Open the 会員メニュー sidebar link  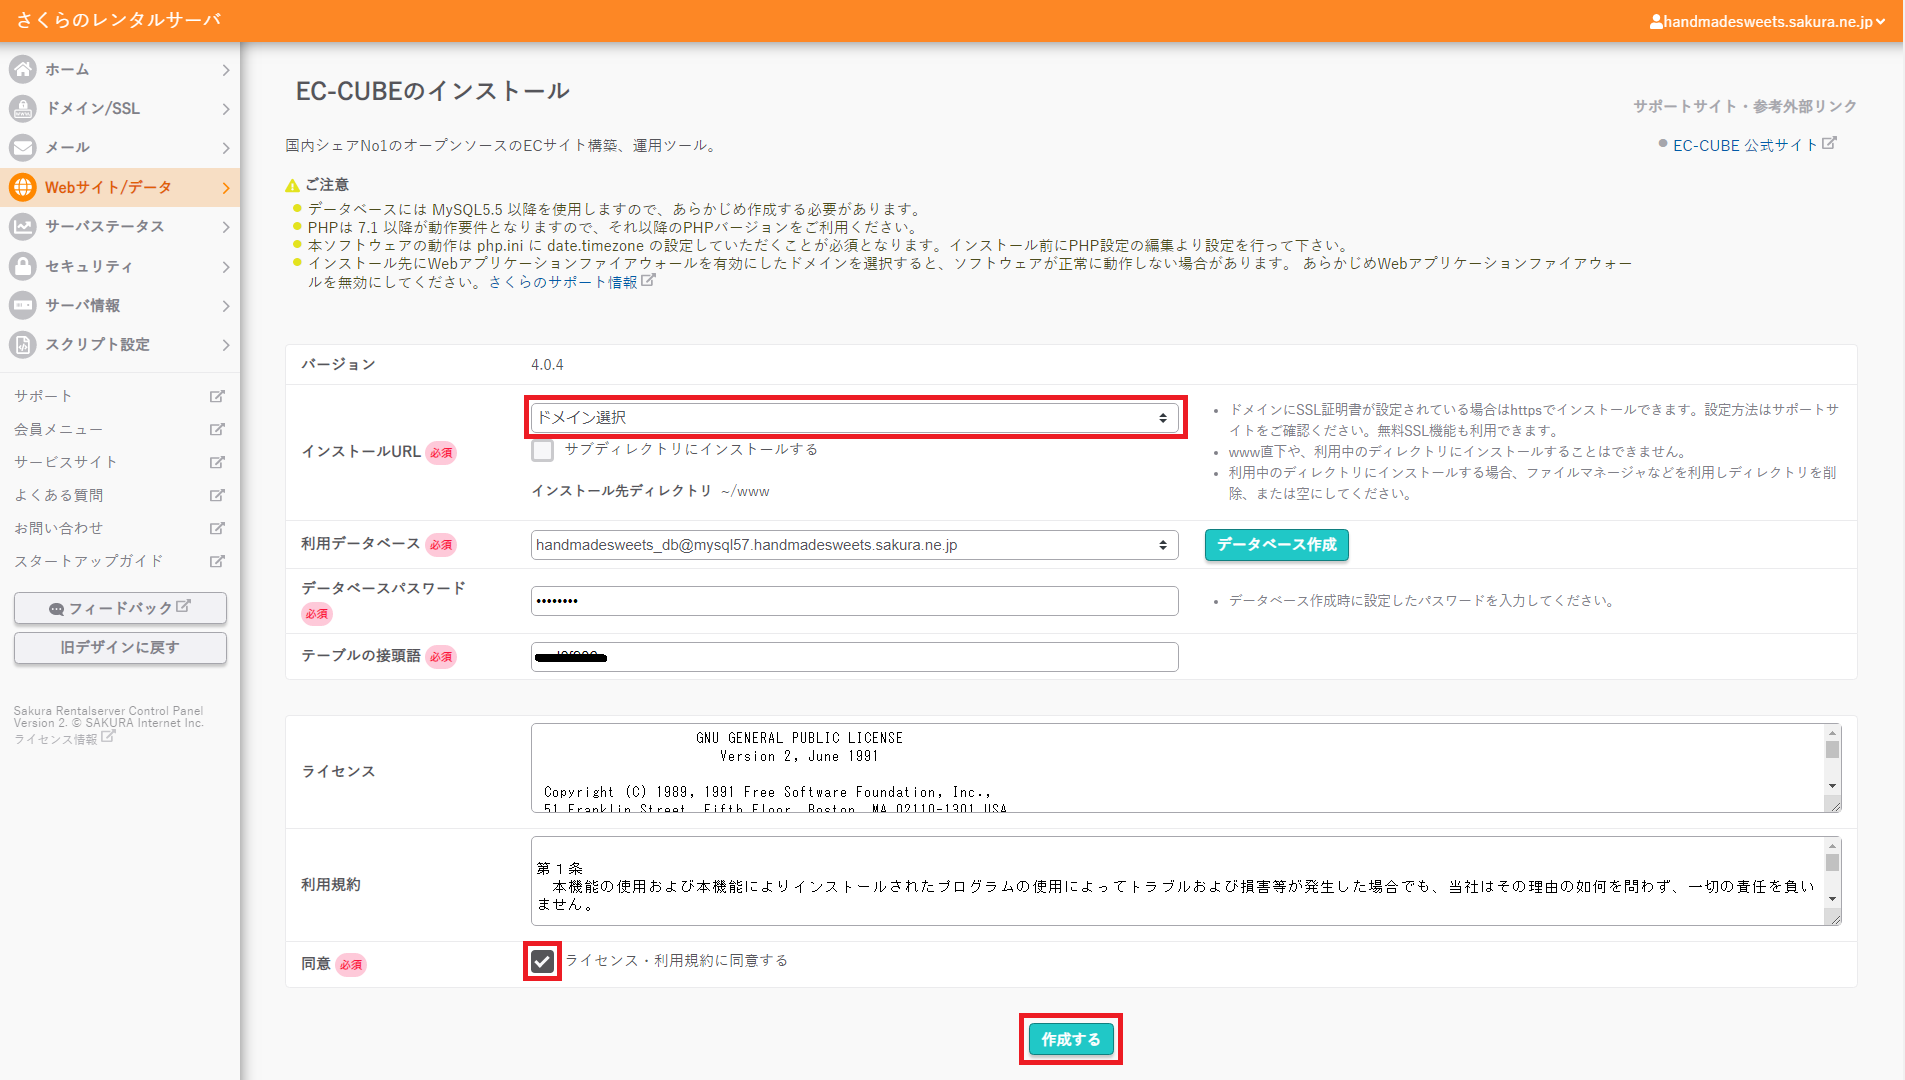58,429
